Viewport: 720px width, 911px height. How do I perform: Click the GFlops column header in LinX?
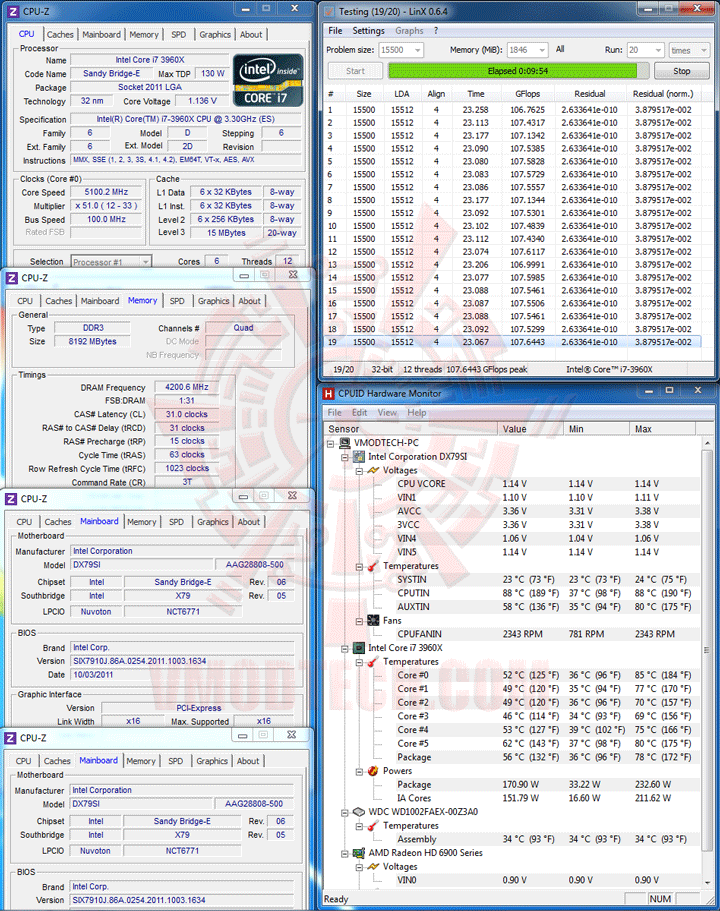[527, 94]
